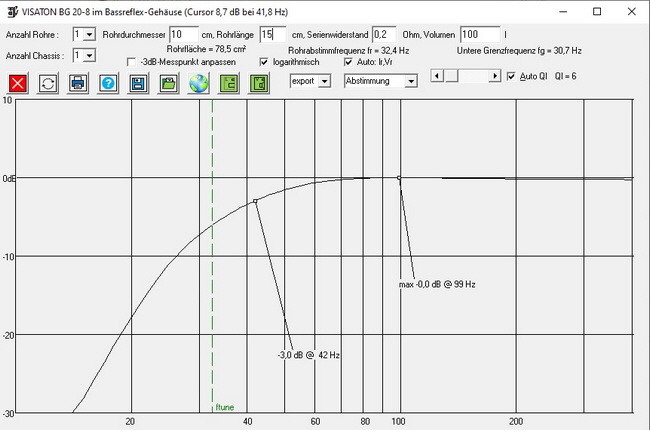The image size is (650, 430).
Task: Click the first green enclosure layout icon
Action: pos(229,83)
